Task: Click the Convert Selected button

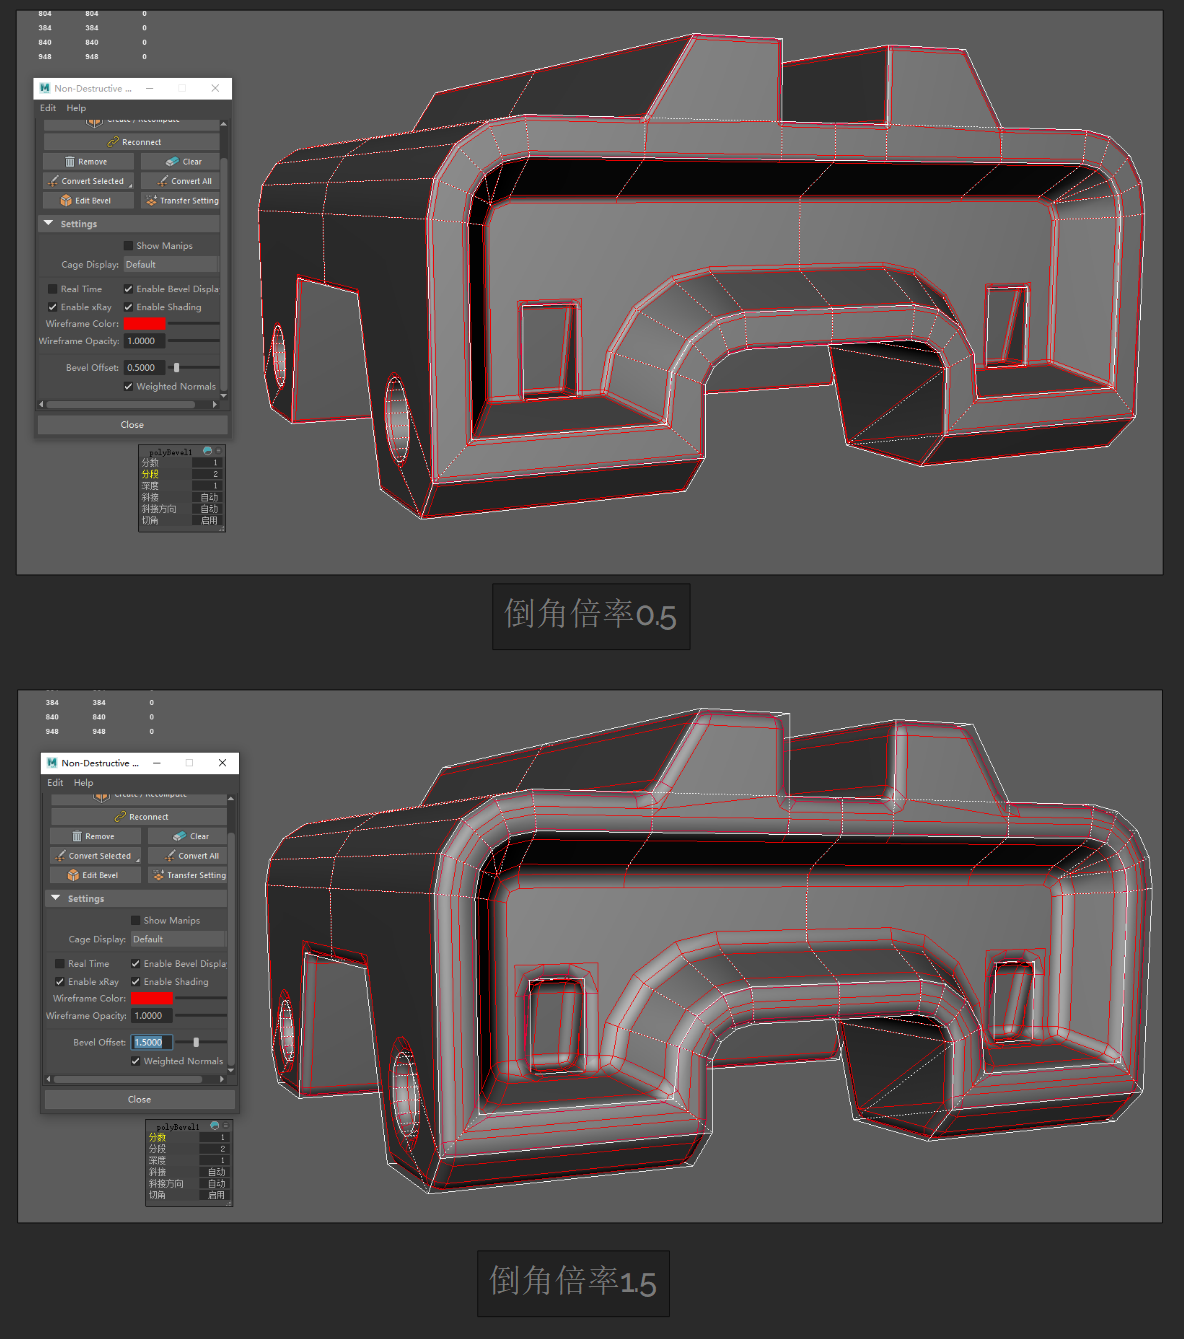Action: (90, 181)
